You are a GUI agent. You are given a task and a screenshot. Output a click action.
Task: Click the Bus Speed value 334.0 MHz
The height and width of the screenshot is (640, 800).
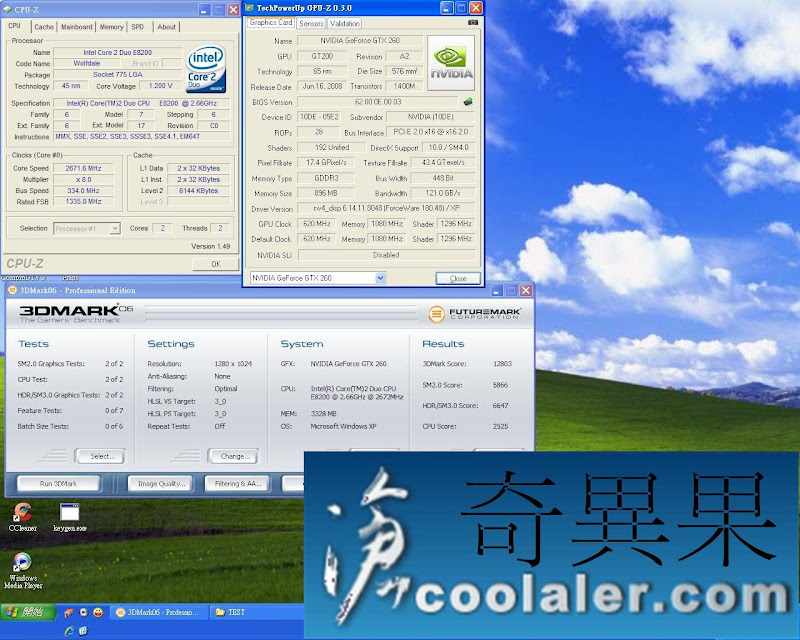(84, 190)
